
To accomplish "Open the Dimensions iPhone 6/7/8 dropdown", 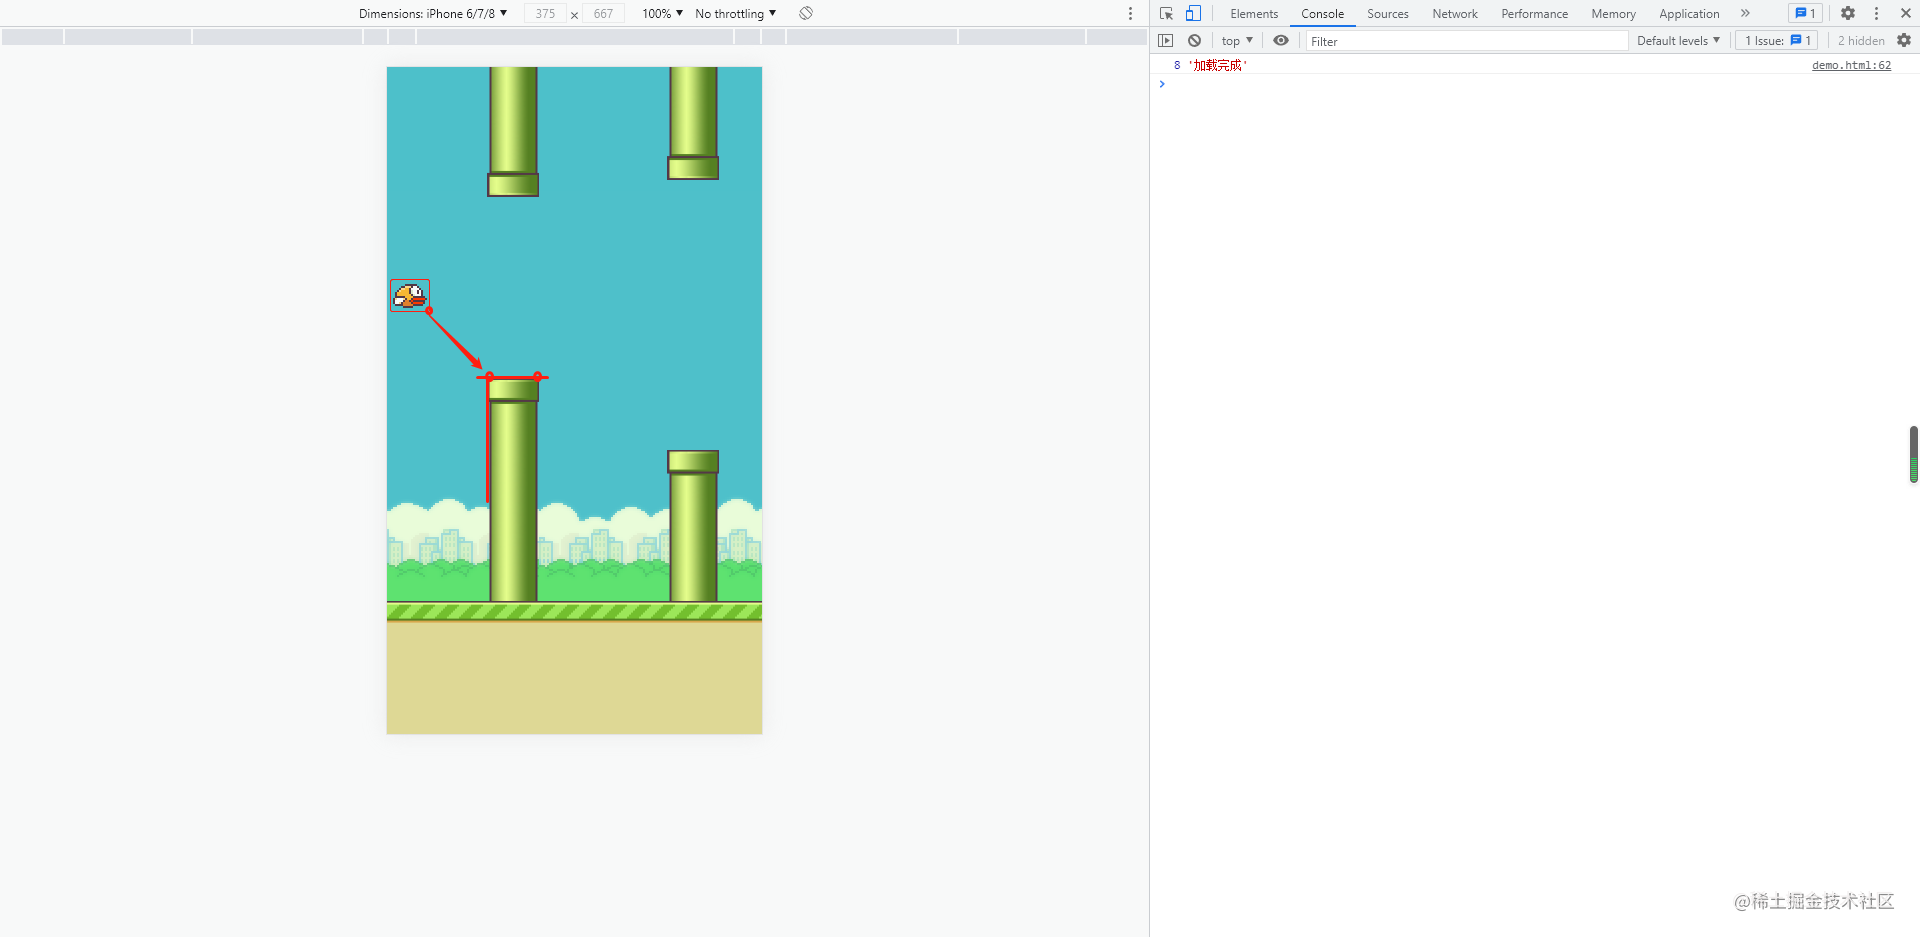I will [433, 13].
